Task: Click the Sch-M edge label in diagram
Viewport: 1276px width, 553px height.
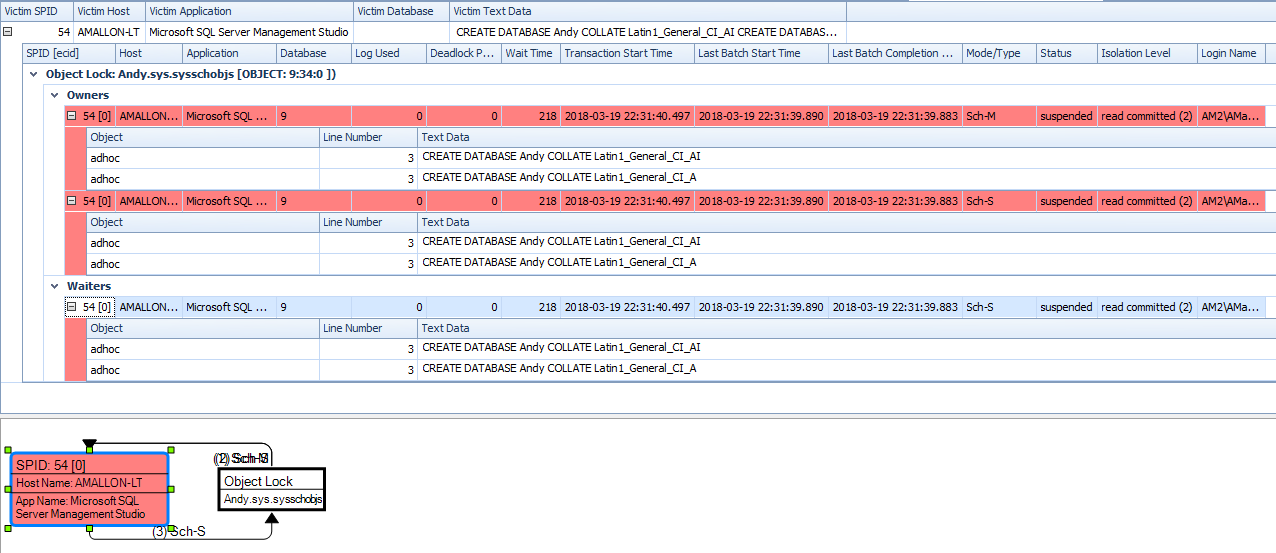Action: 243,458
